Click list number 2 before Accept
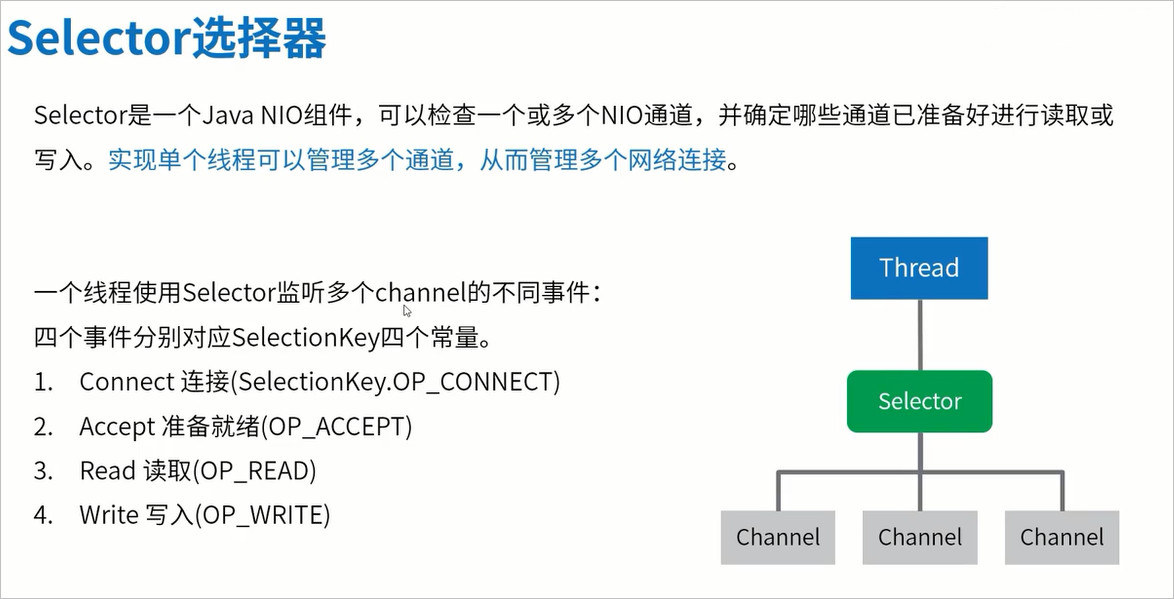The image size is (1174, 599). (43, 427)
